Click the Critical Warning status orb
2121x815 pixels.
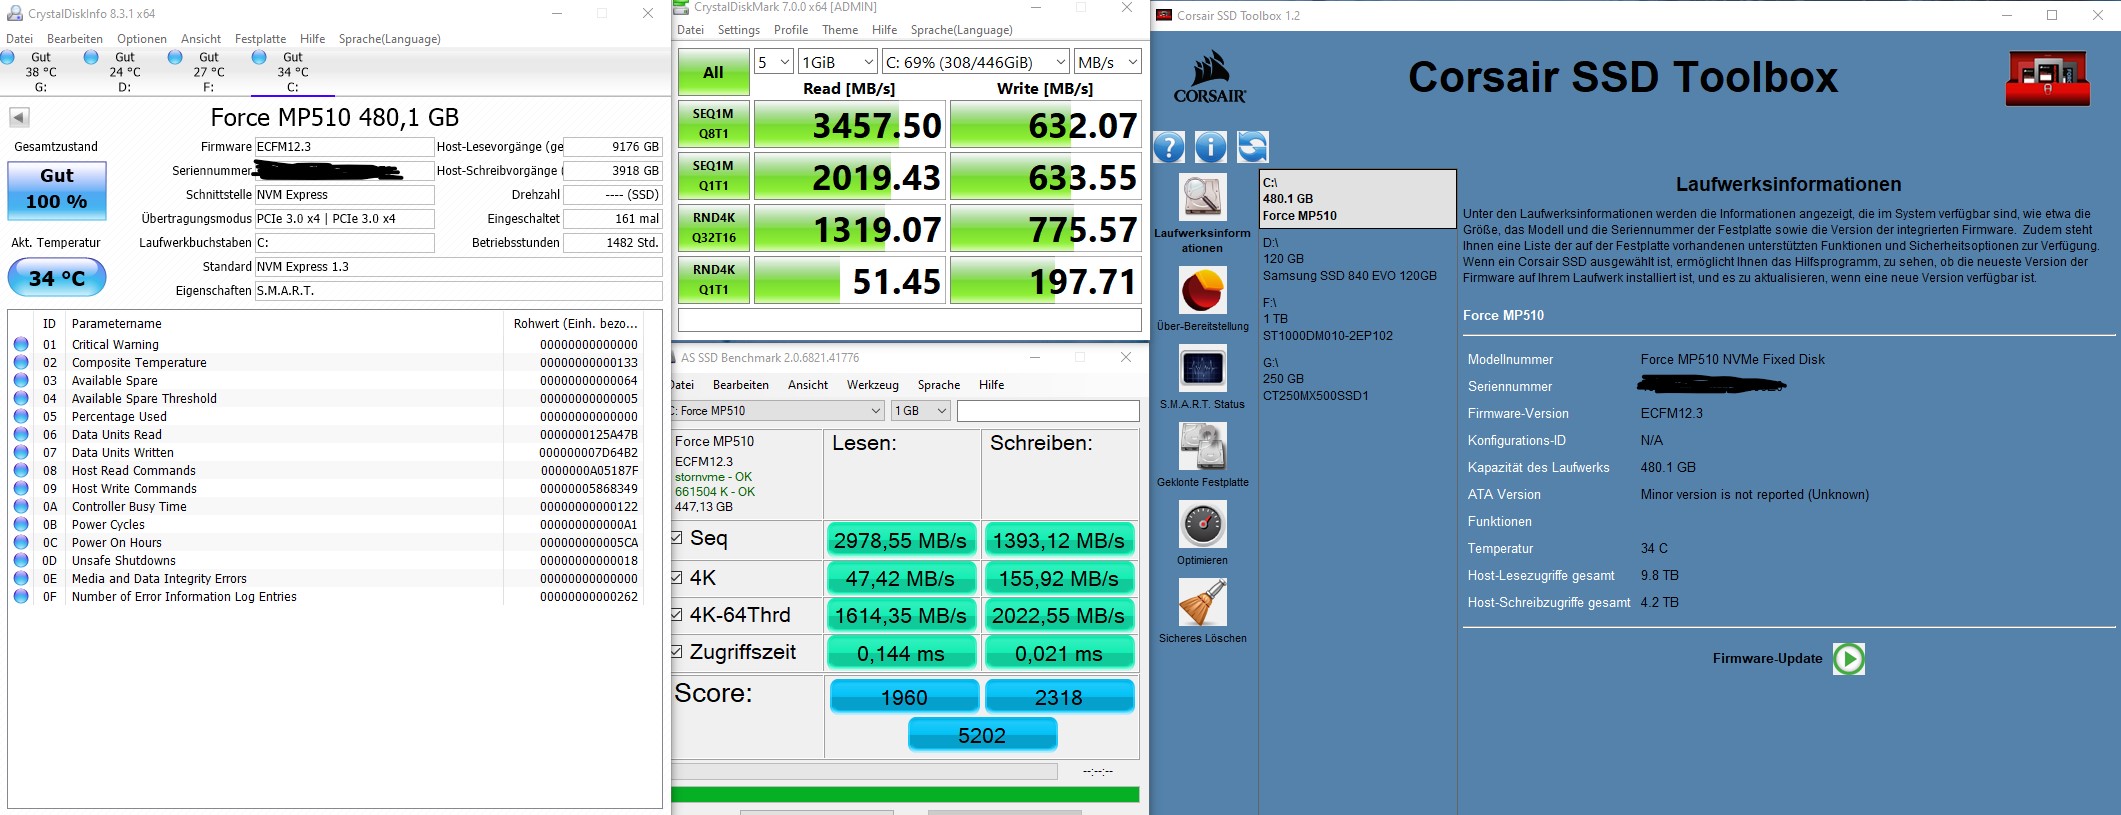point(21,345)
